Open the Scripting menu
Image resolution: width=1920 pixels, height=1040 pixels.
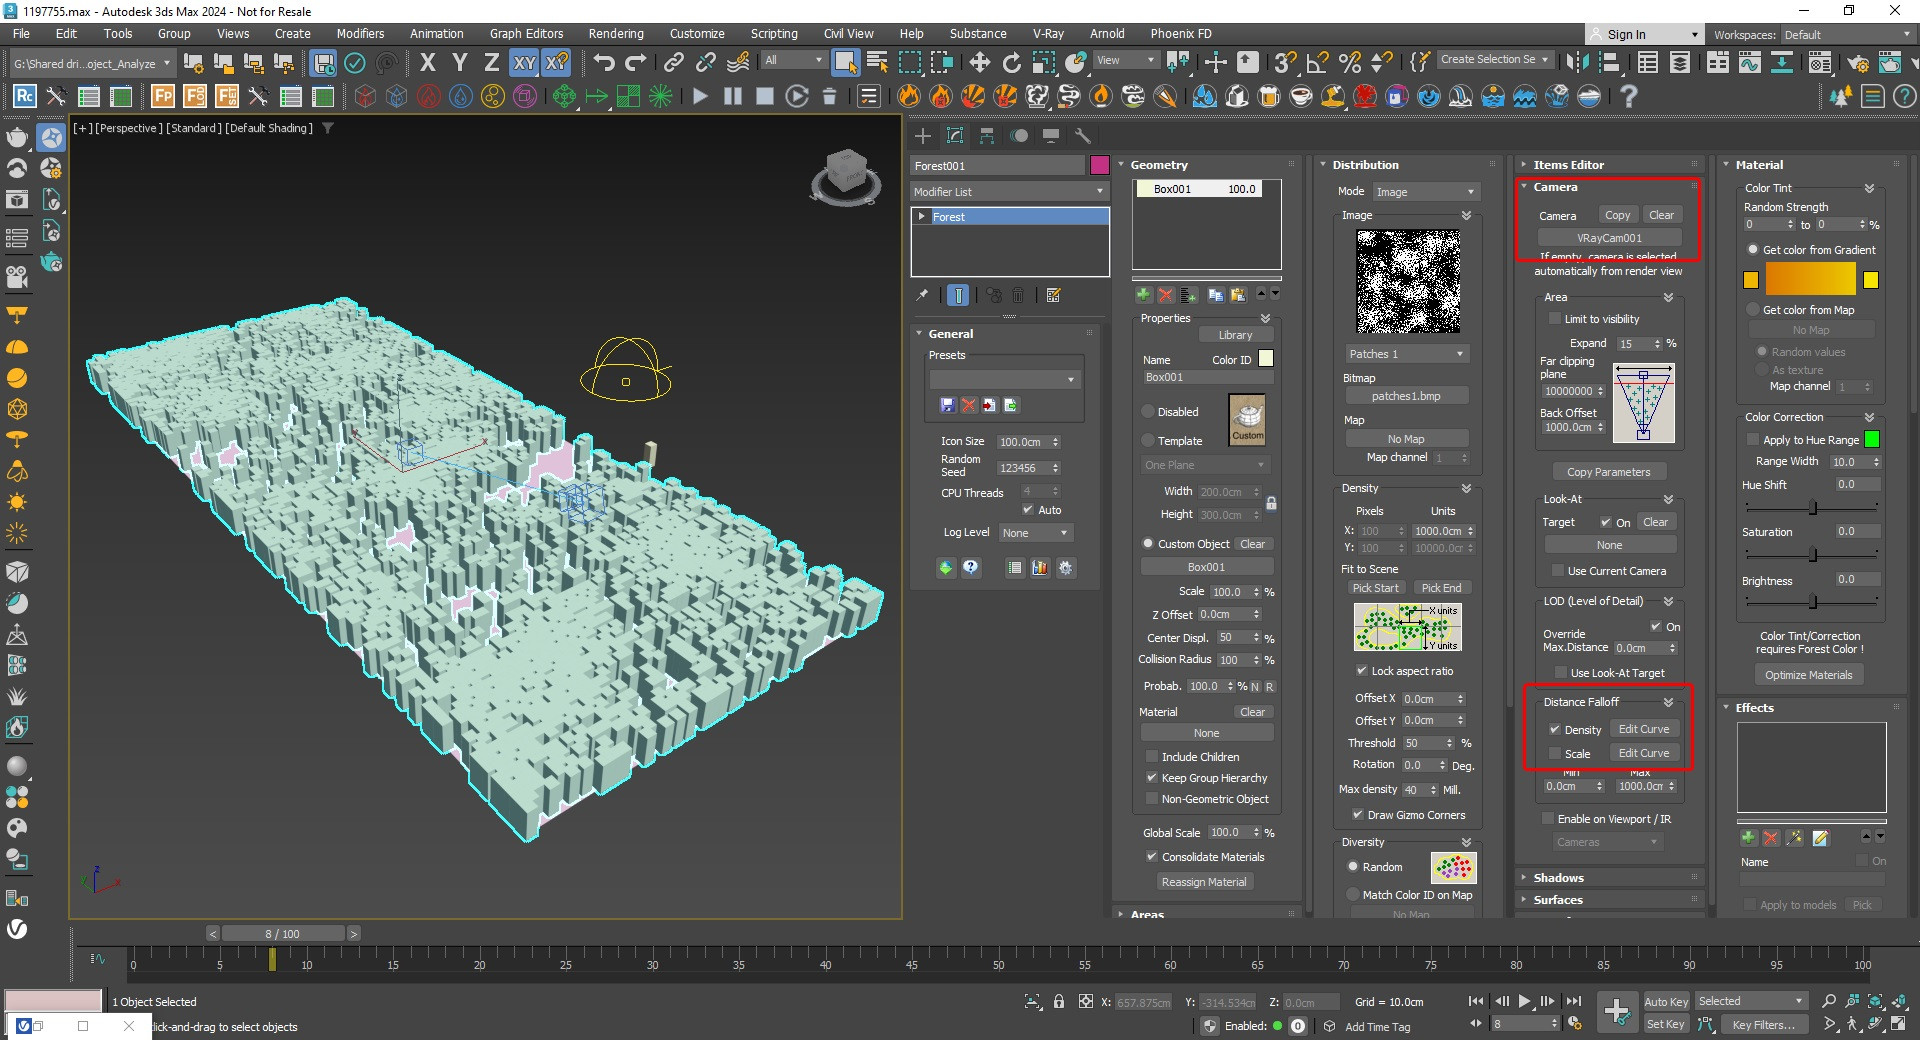[x=774, y=33]
